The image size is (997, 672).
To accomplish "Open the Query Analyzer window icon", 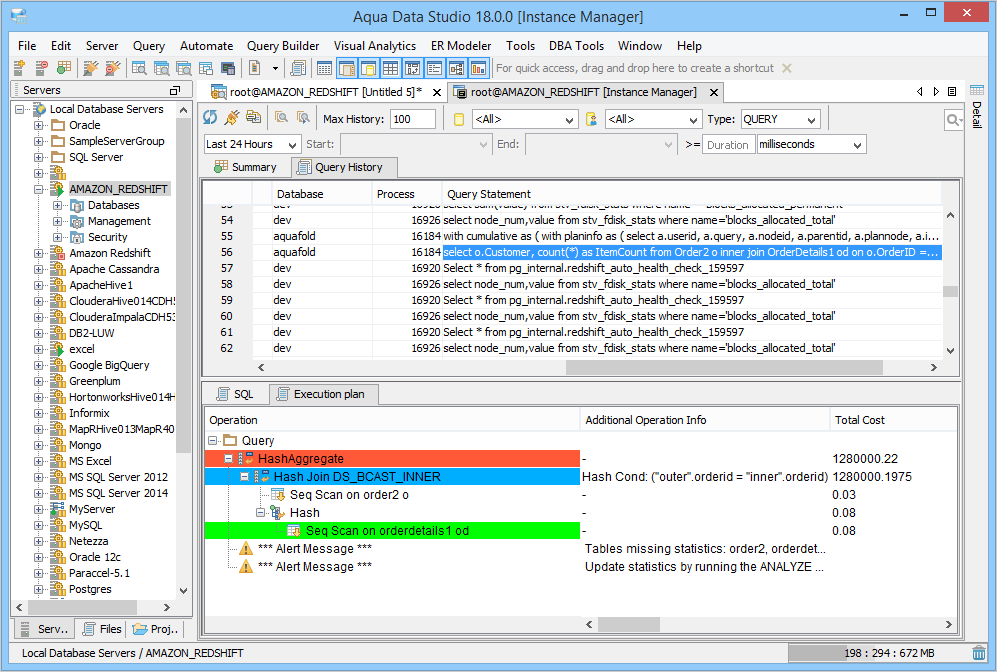I will click(x=139, y=67).
